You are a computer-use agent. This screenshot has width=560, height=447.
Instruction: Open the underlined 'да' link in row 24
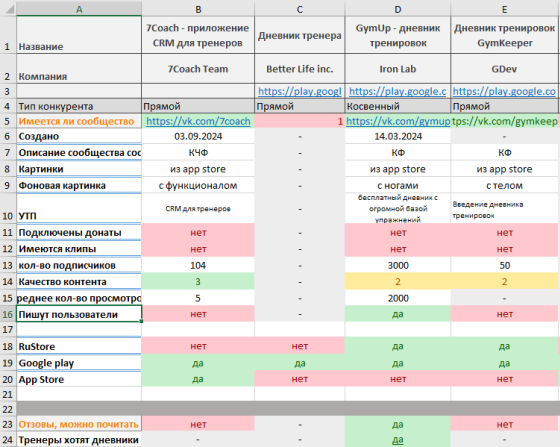398,440
